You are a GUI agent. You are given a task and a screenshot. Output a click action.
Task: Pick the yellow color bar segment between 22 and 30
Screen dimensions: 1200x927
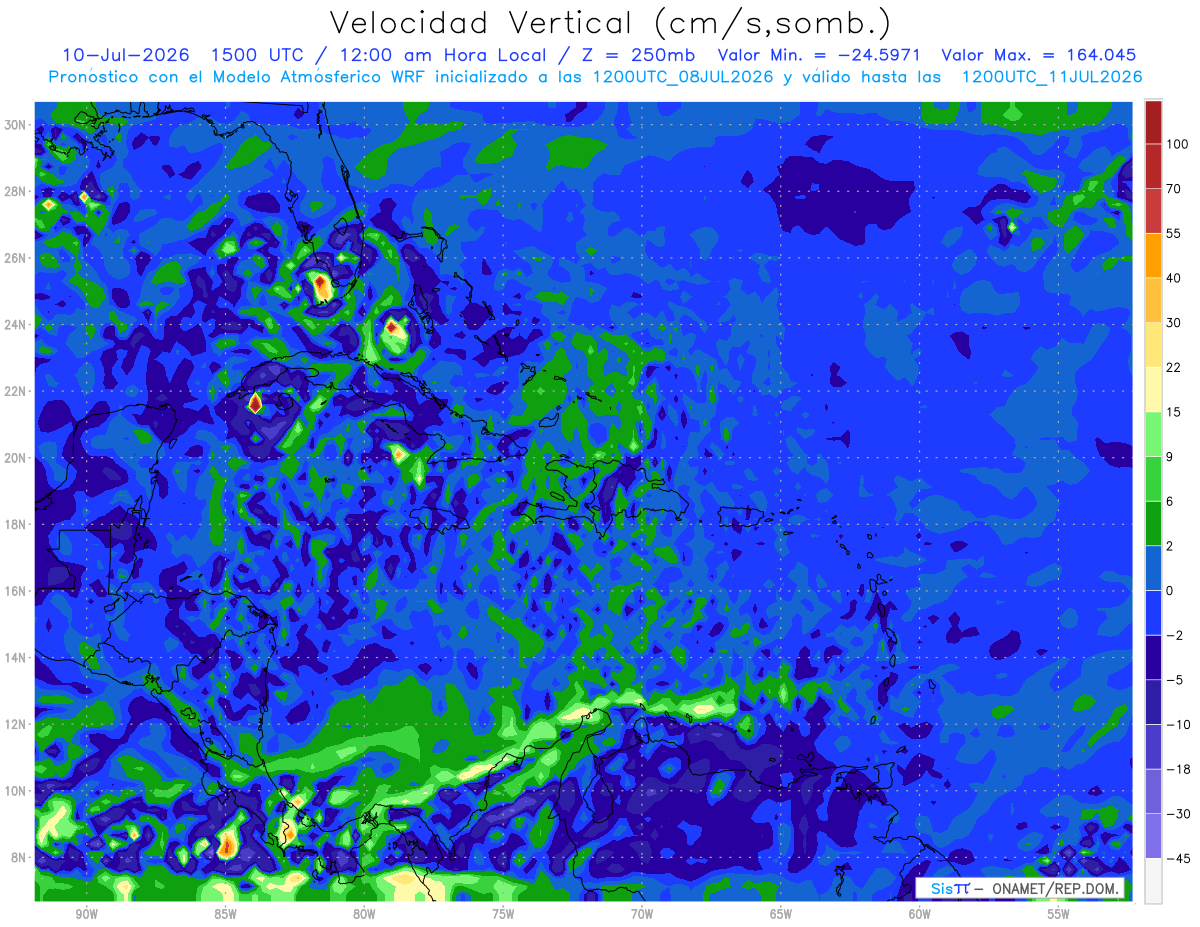click(x=1153, y=345)
